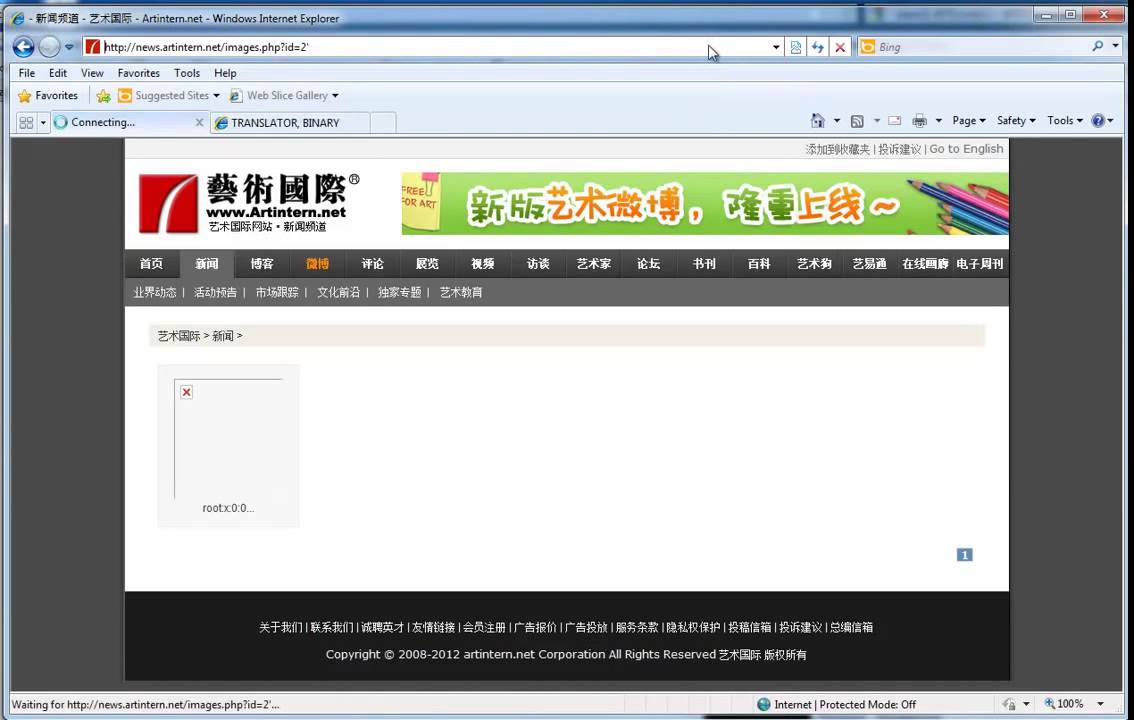Click 展览 in the navigation bar

(427, 264)
